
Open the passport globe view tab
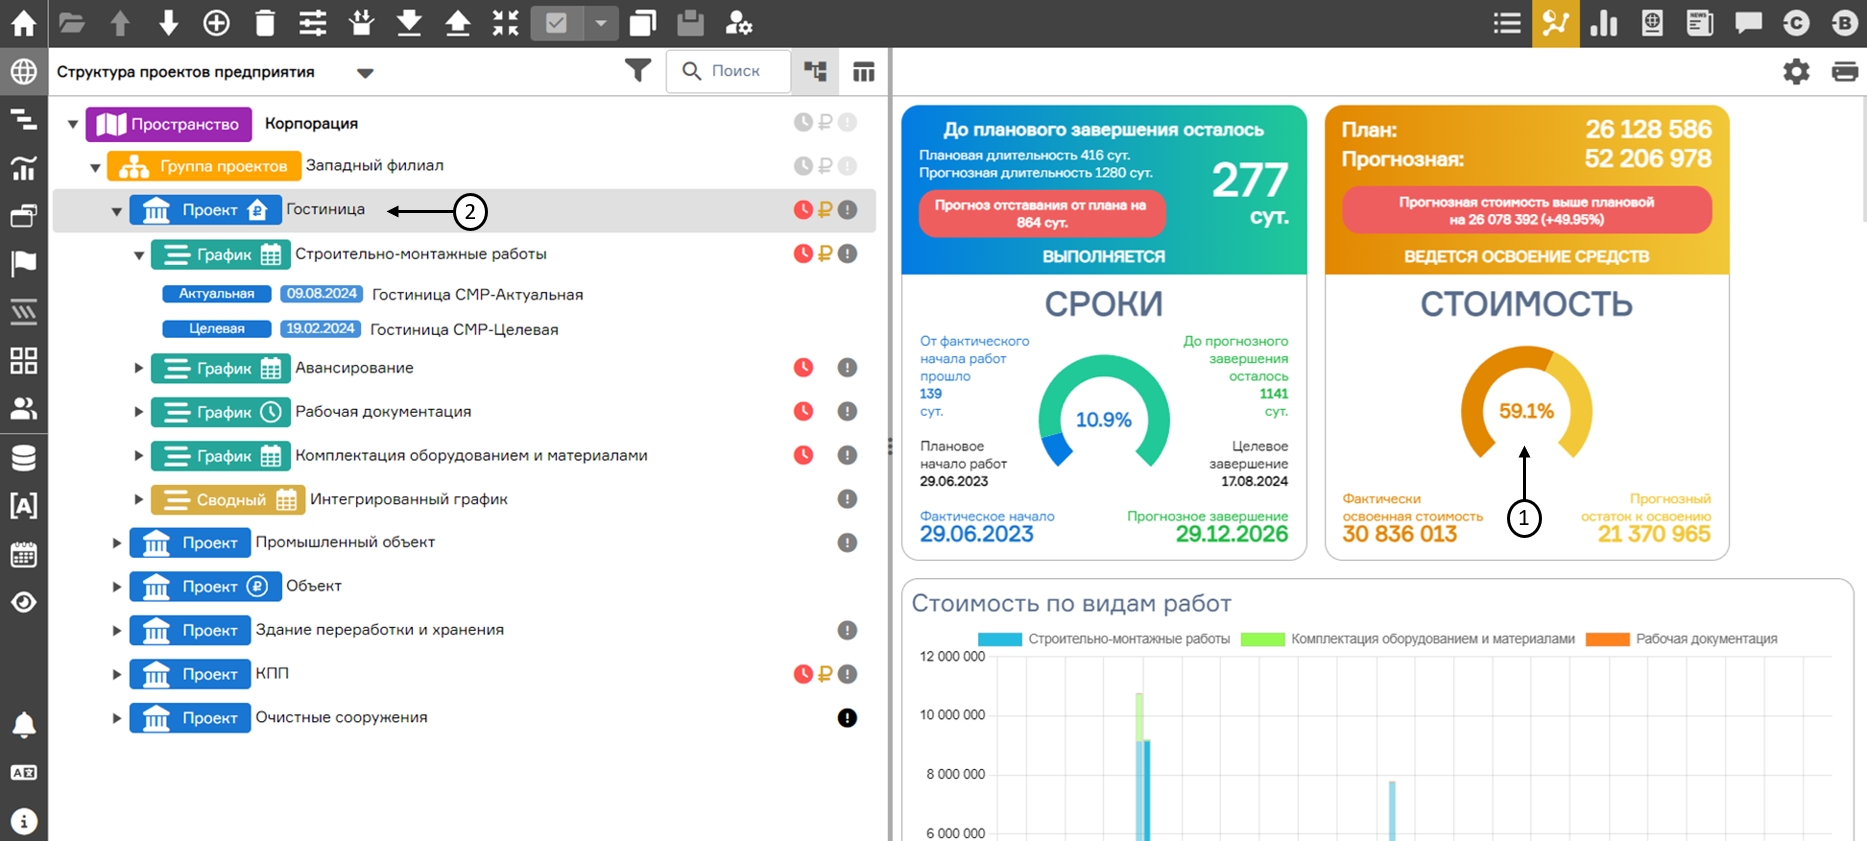point(1652,23)
